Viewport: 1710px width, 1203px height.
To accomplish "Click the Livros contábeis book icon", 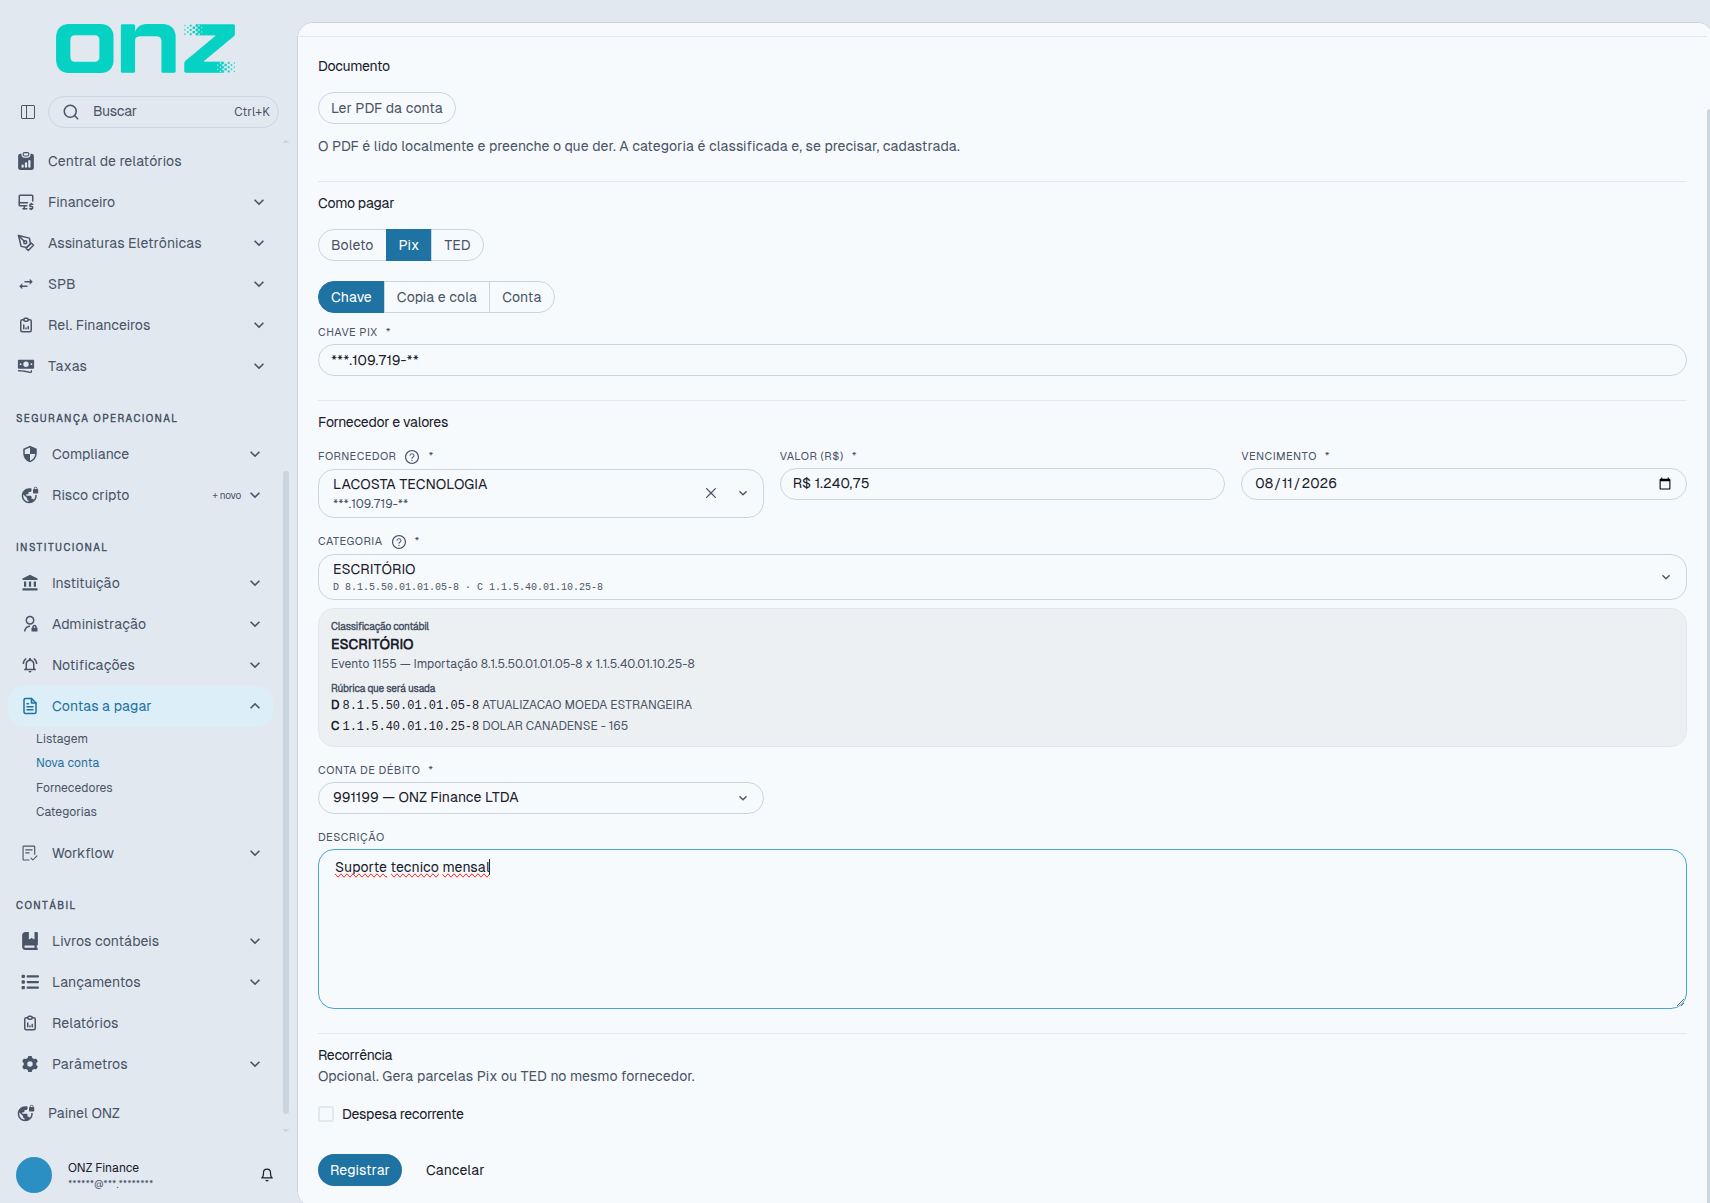I will [x=30, y=941].
